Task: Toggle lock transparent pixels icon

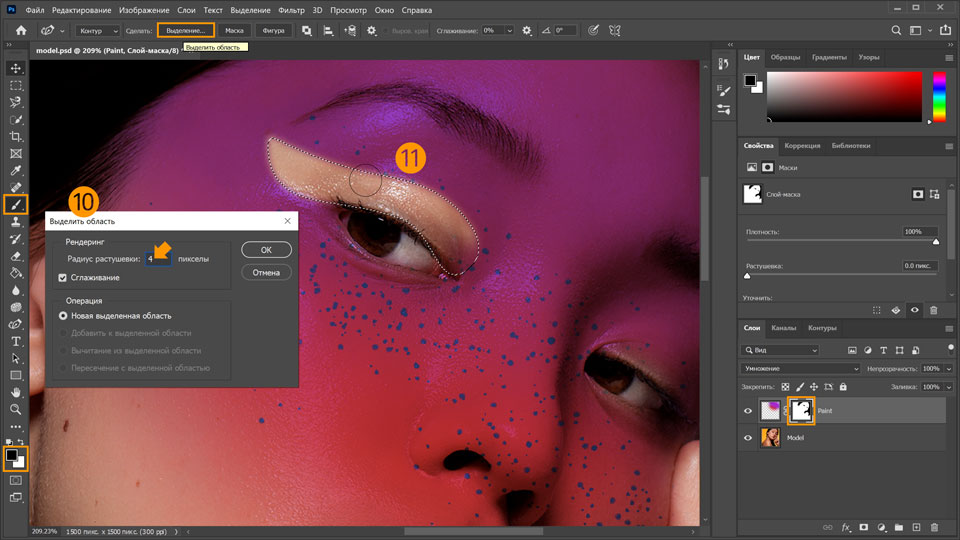Action: pyautogui.click(x=785, y=387)
